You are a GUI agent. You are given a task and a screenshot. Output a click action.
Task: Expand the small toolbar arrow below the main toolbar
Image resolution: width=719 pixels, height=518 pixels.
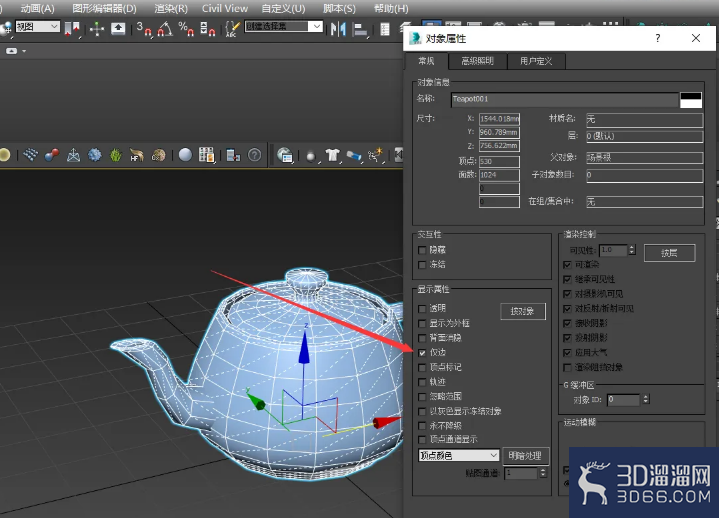24,51
